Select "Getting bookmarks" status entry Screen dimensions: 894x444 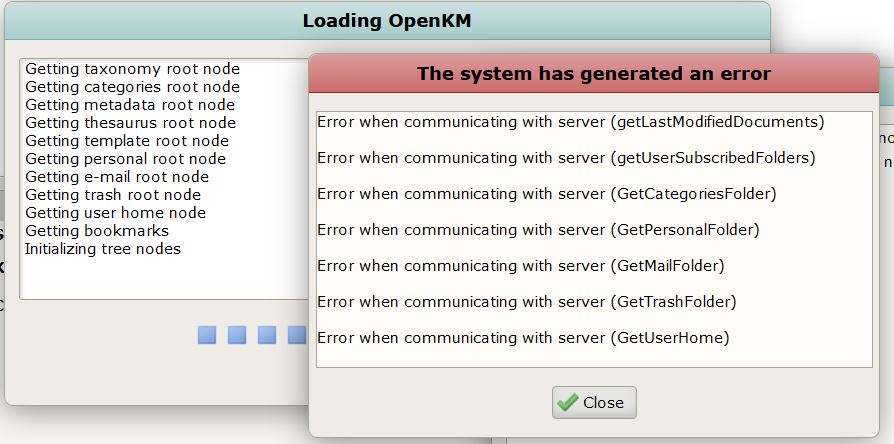tap(97, 231)
